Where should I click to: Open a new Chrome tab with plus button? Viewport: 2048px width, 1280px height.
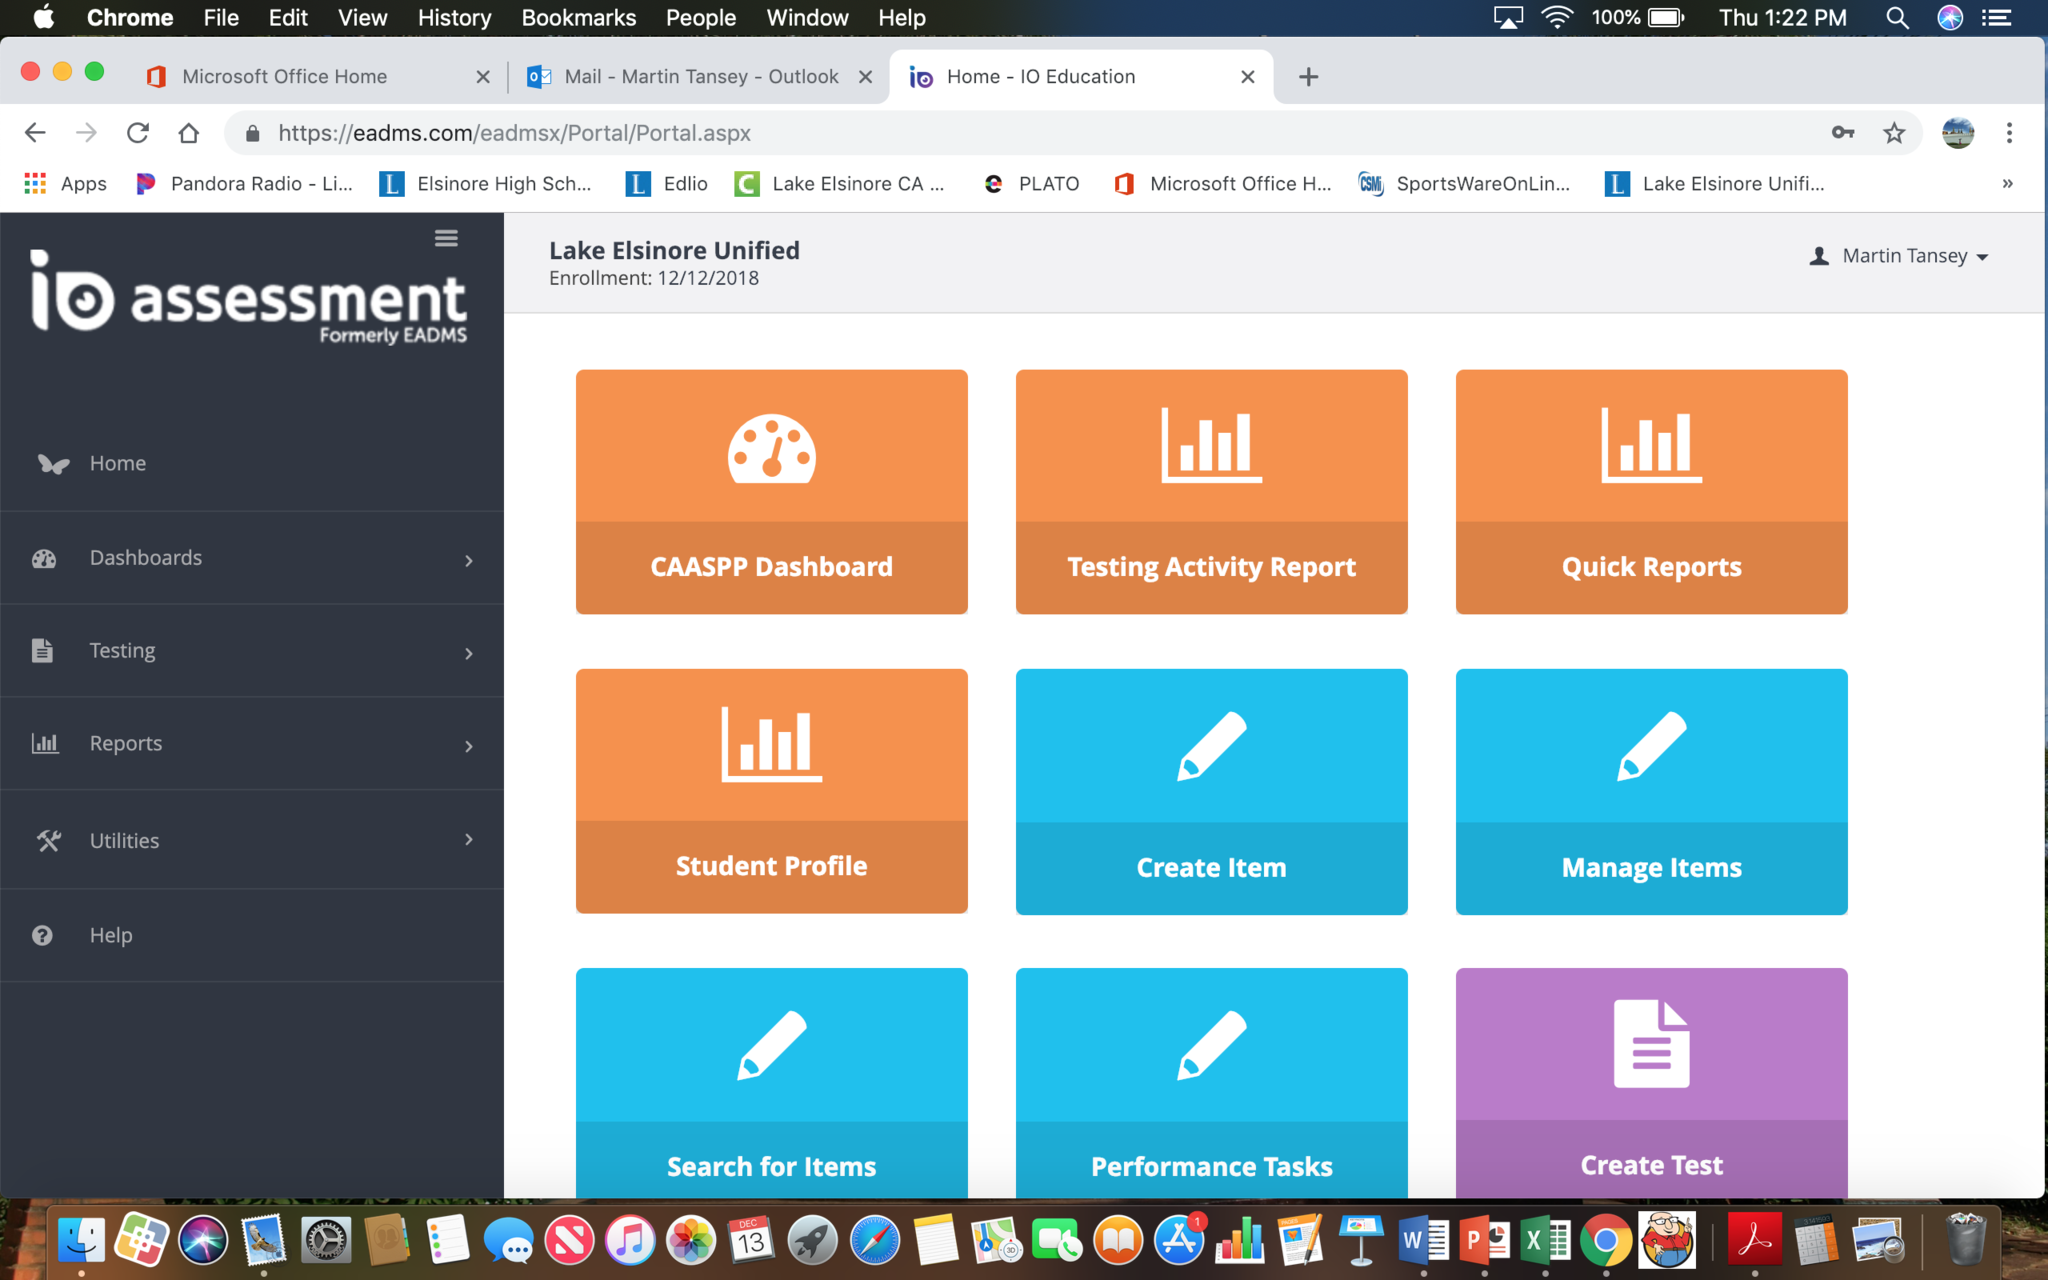point(1308,77)
